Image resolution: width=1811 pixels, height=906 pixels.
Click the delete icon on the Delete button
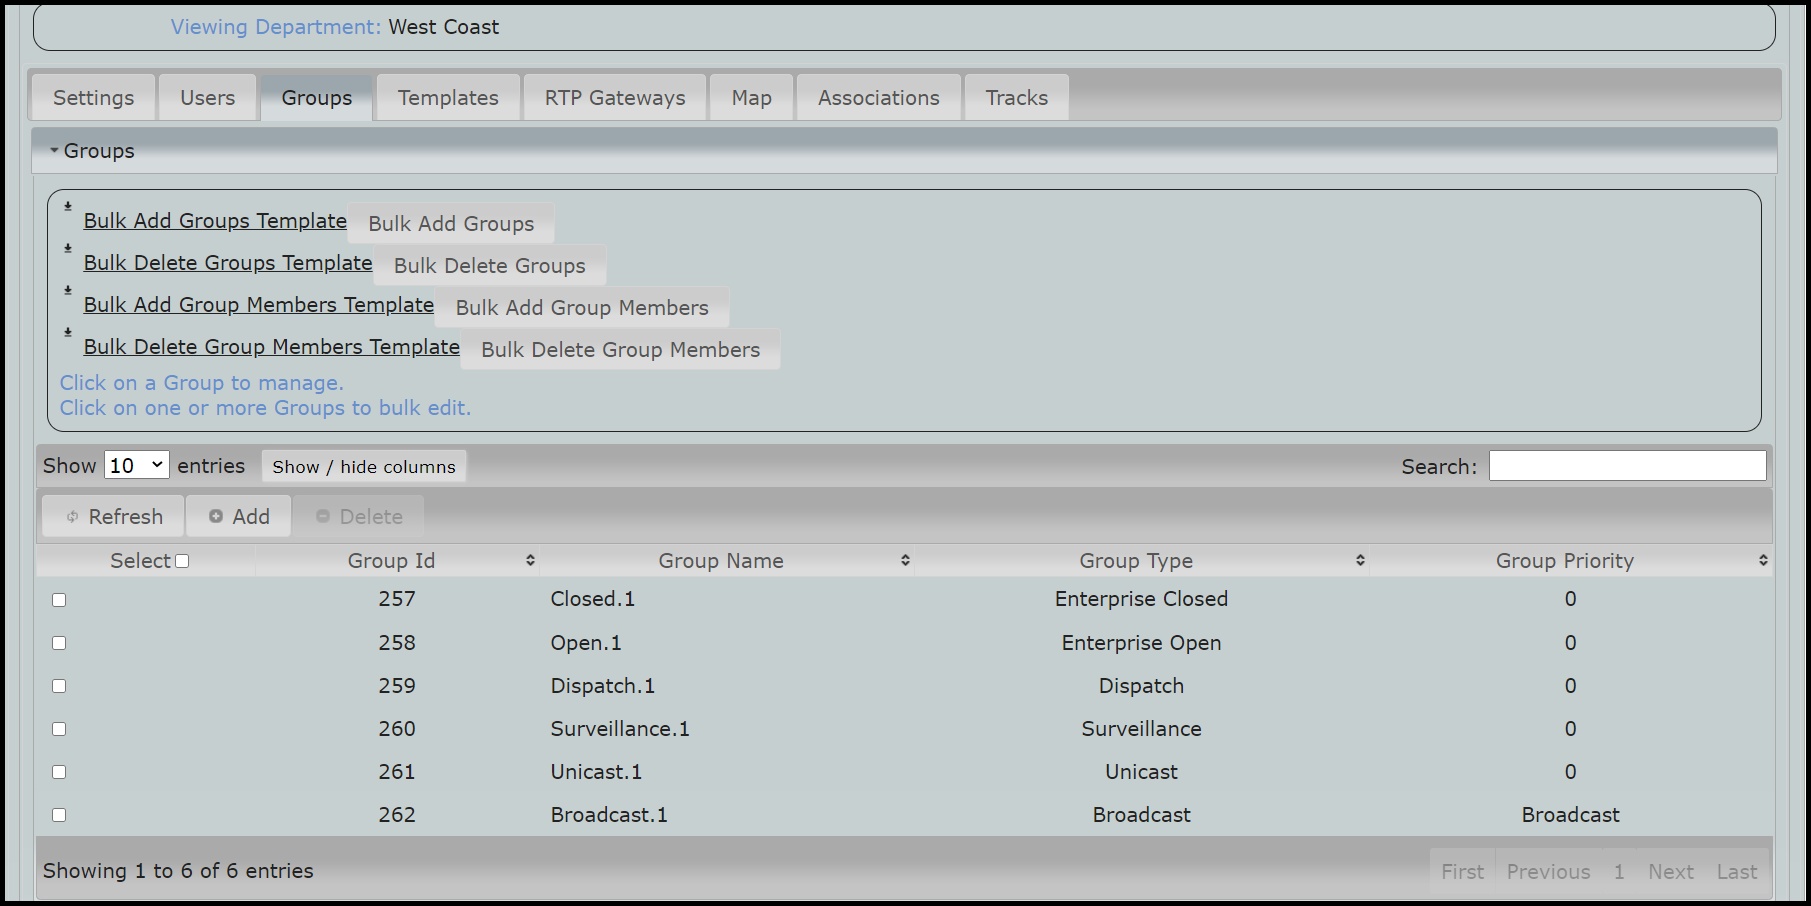pyautogui.click(x=323, y=515)
